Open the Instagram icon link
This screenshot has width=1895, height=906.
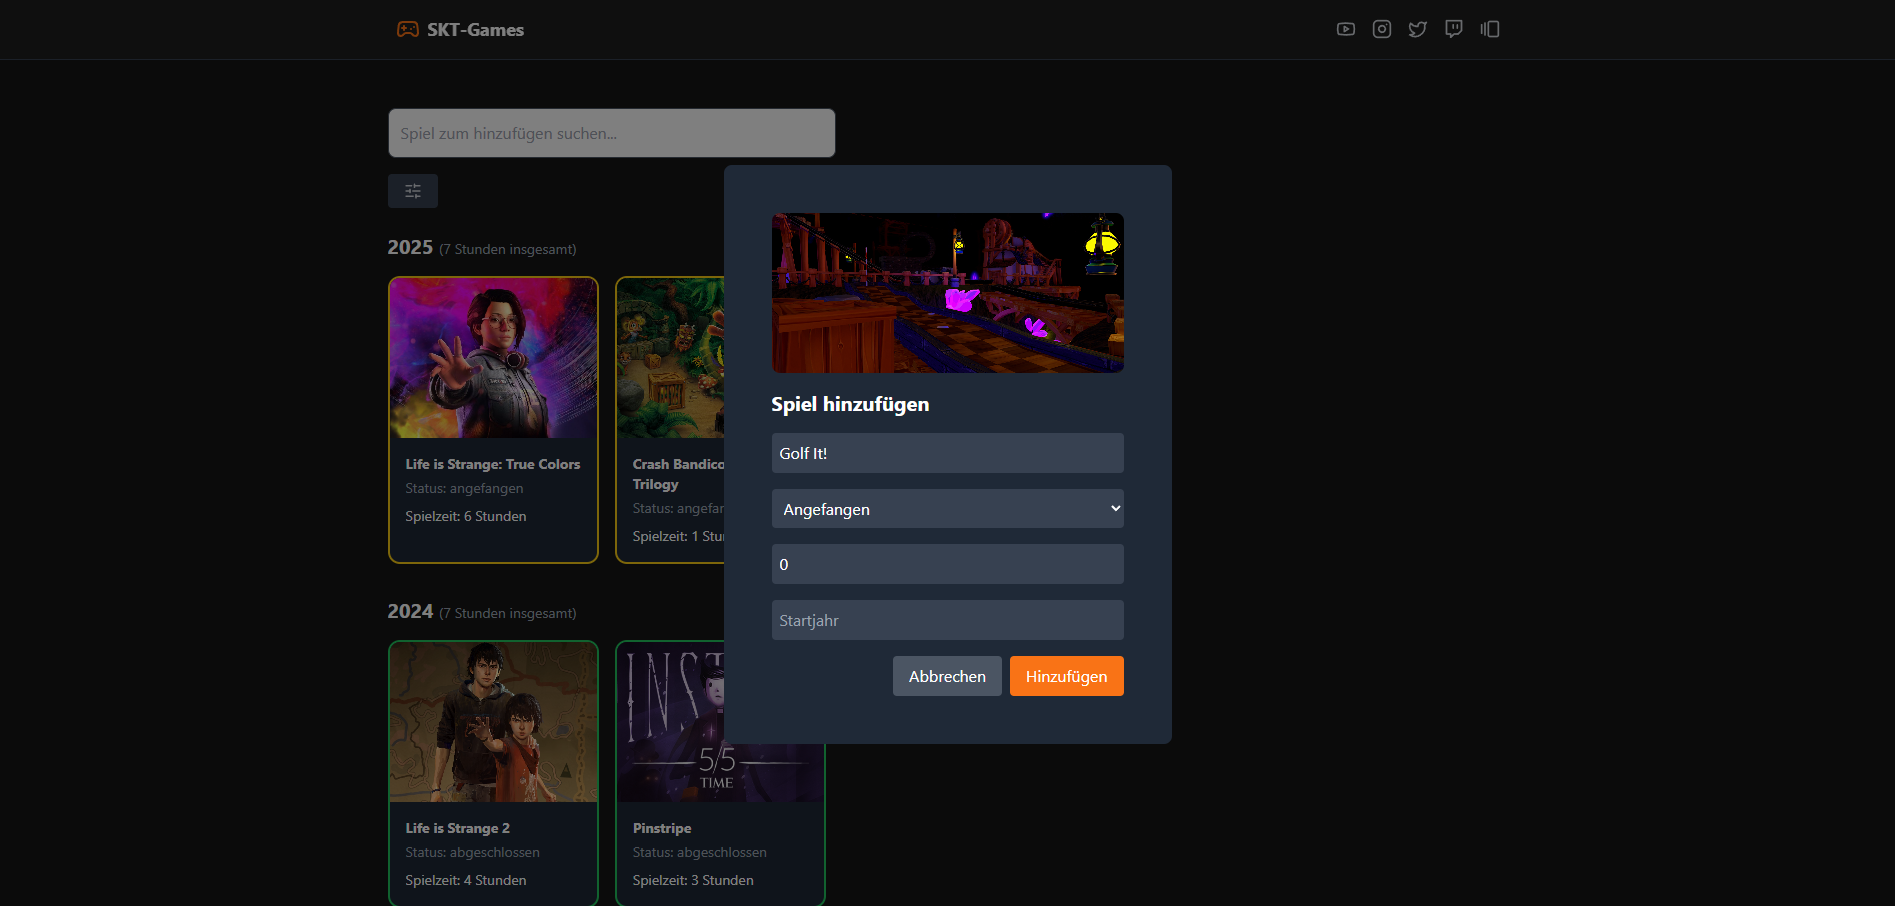pyautogui.click(x=1381, y=29)
